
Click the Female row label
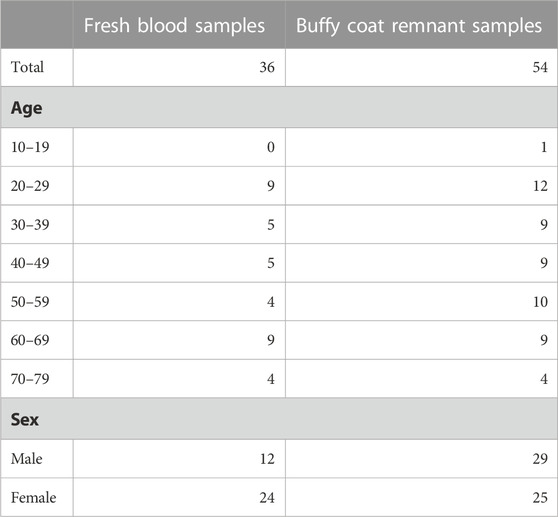[x=33, y=497]
